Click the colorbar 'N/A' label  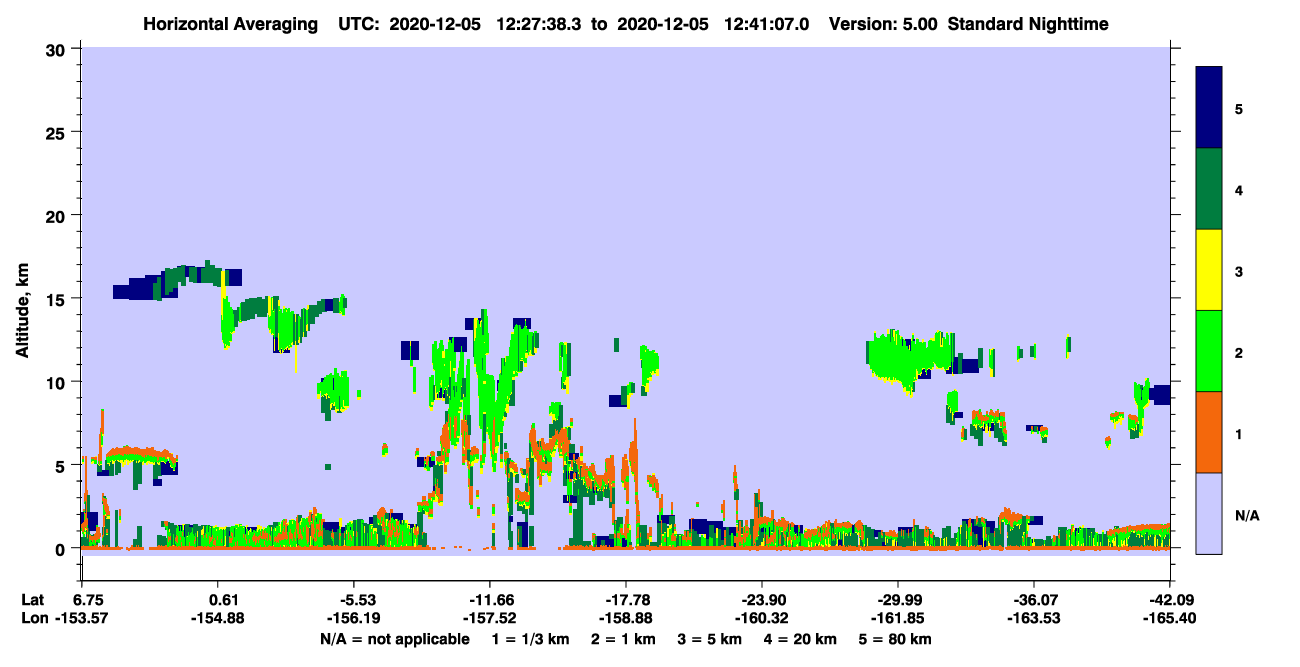1246,515
